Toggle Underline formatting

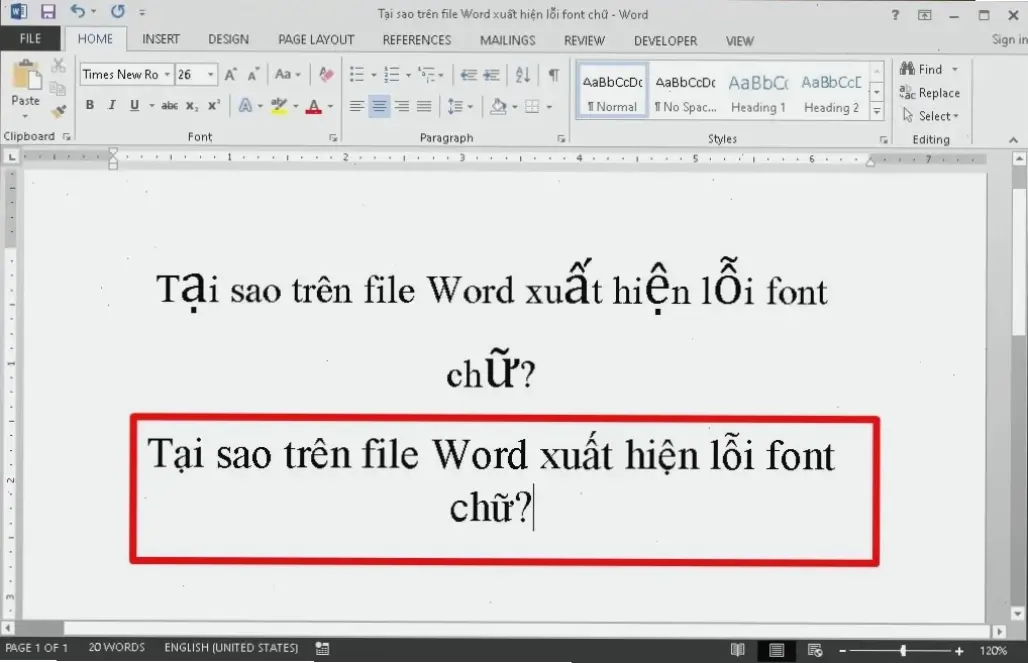[x=134, y=105]
